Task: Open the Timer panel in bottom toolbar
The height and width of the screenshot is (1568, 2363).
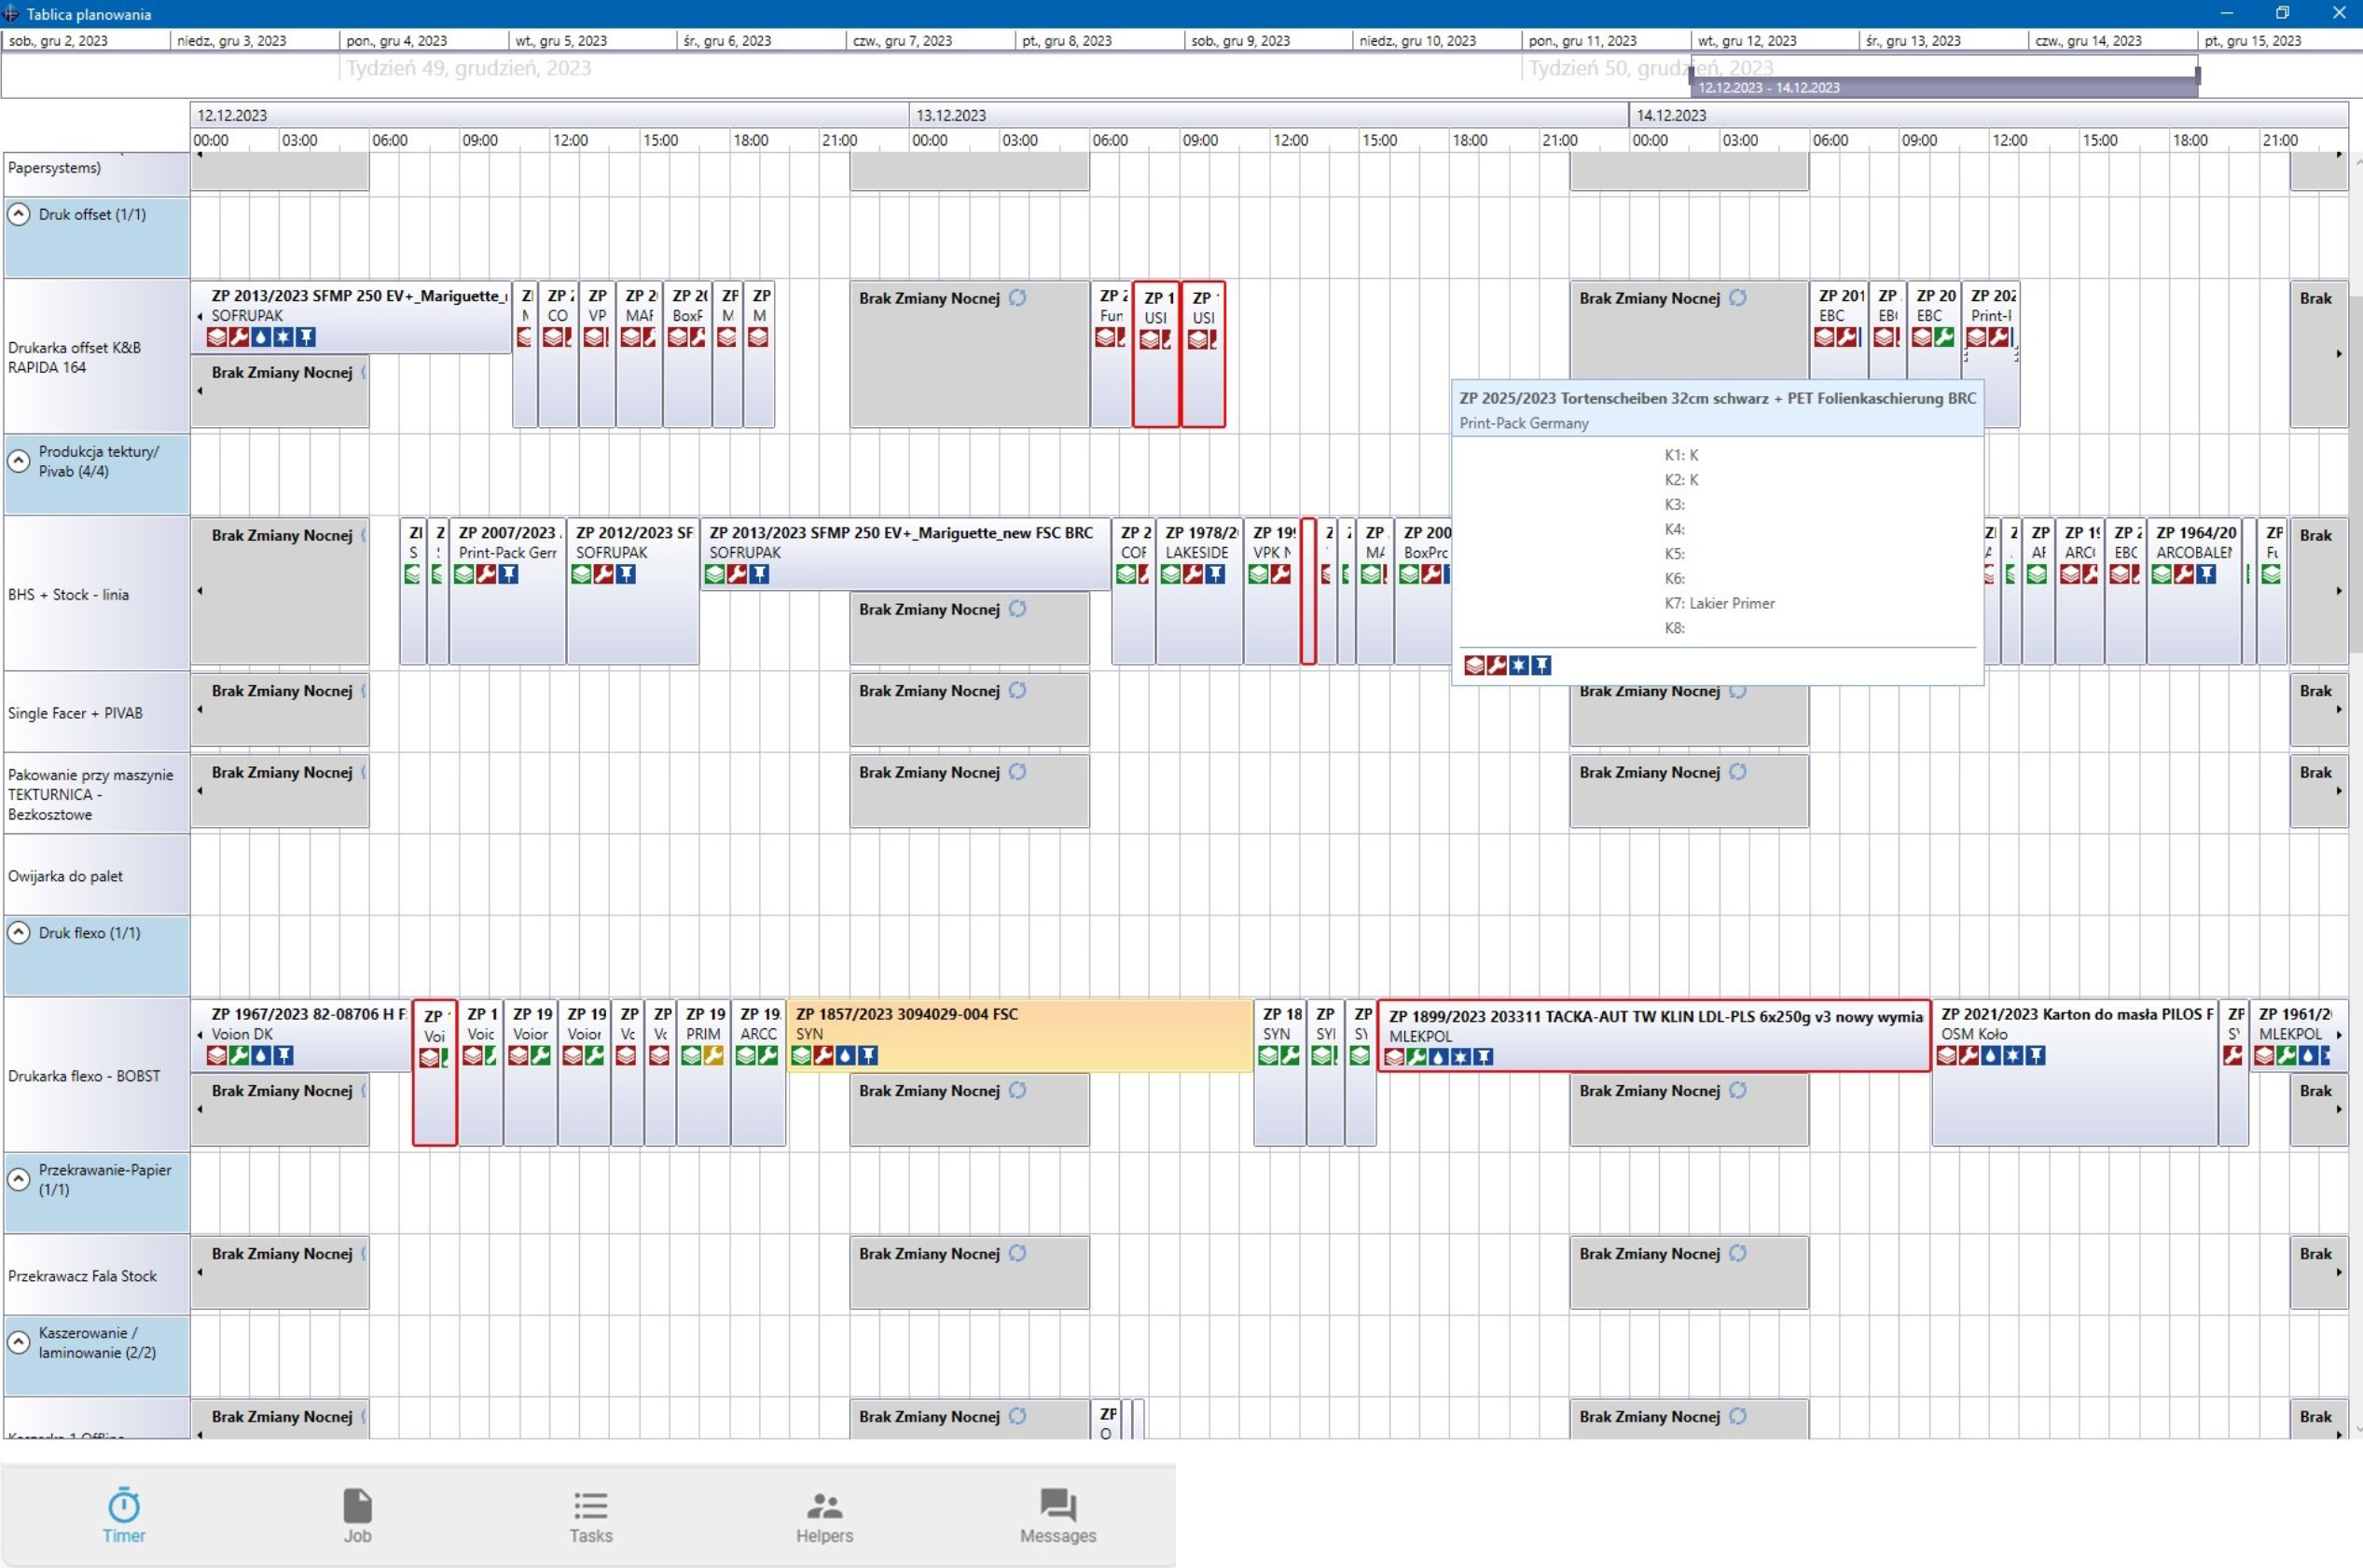Action: [122, 1513]
